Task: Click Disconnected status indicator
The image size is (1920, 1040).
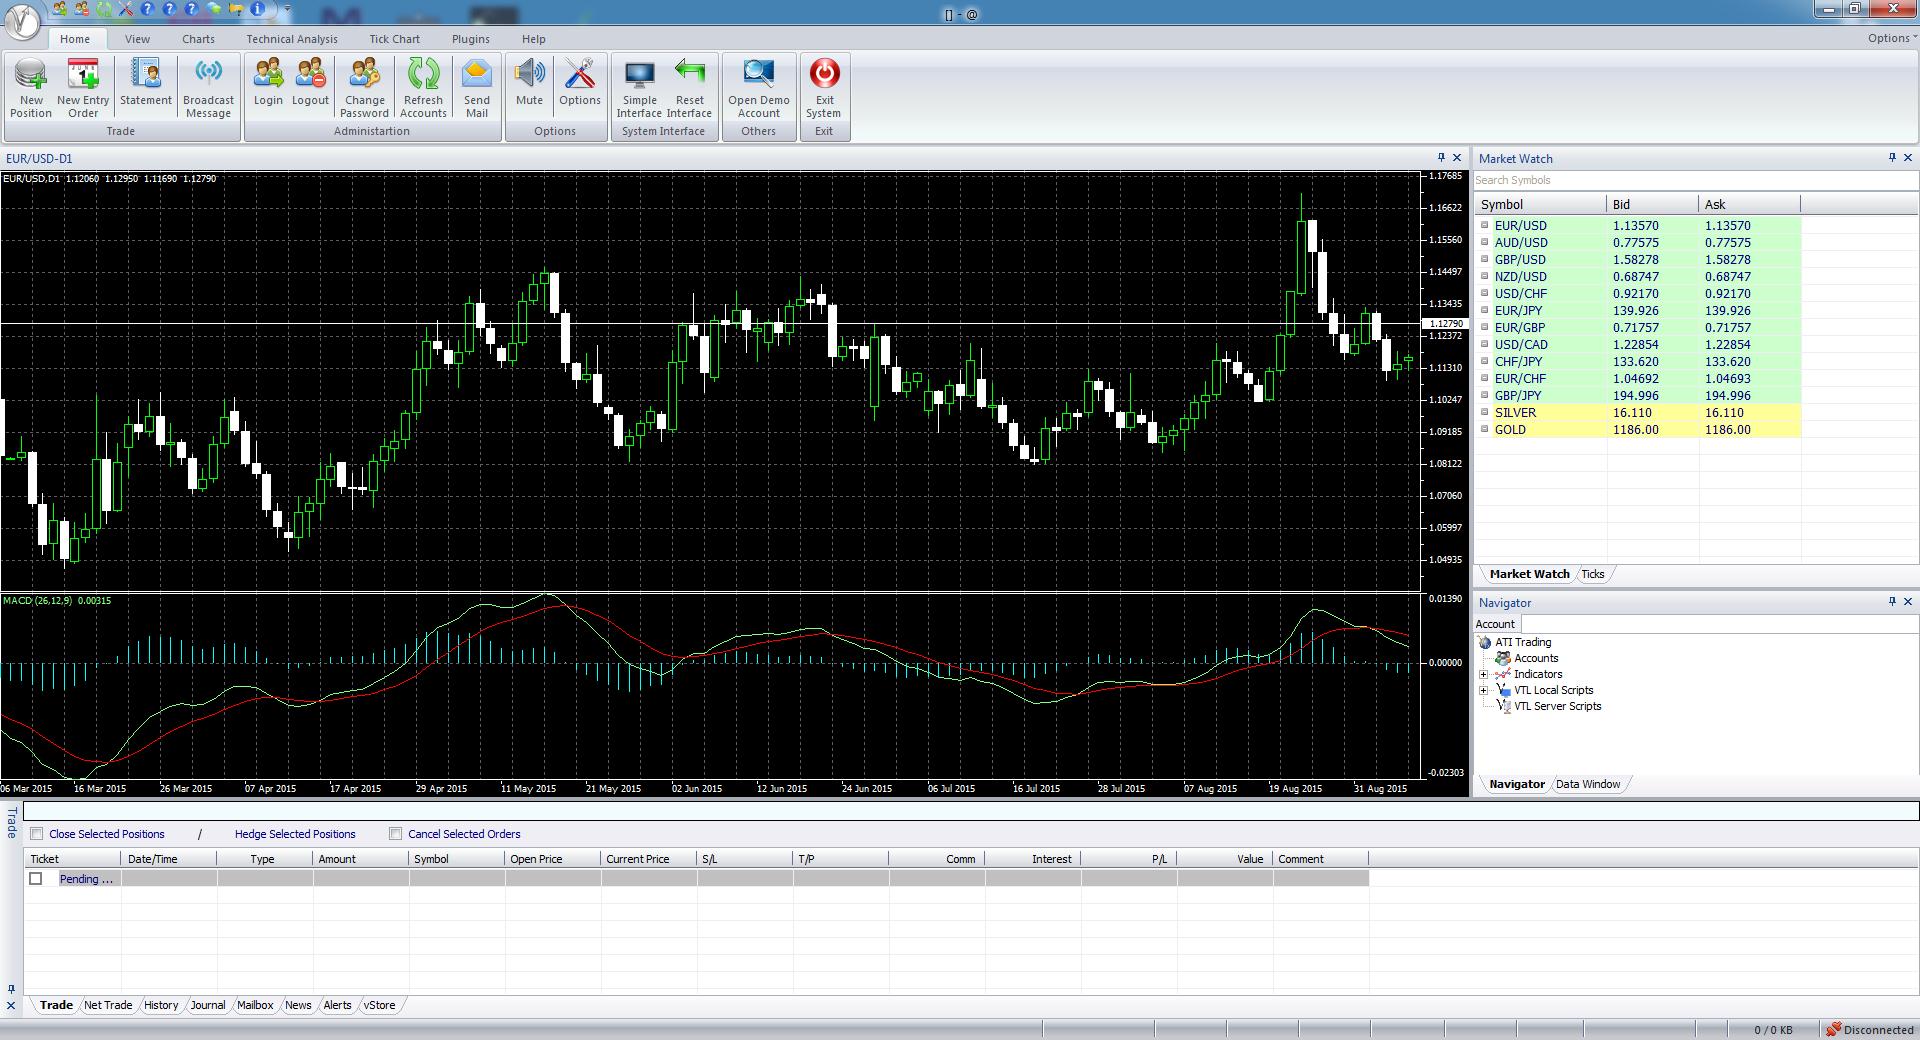Action: click(x=1870, y=1029)
